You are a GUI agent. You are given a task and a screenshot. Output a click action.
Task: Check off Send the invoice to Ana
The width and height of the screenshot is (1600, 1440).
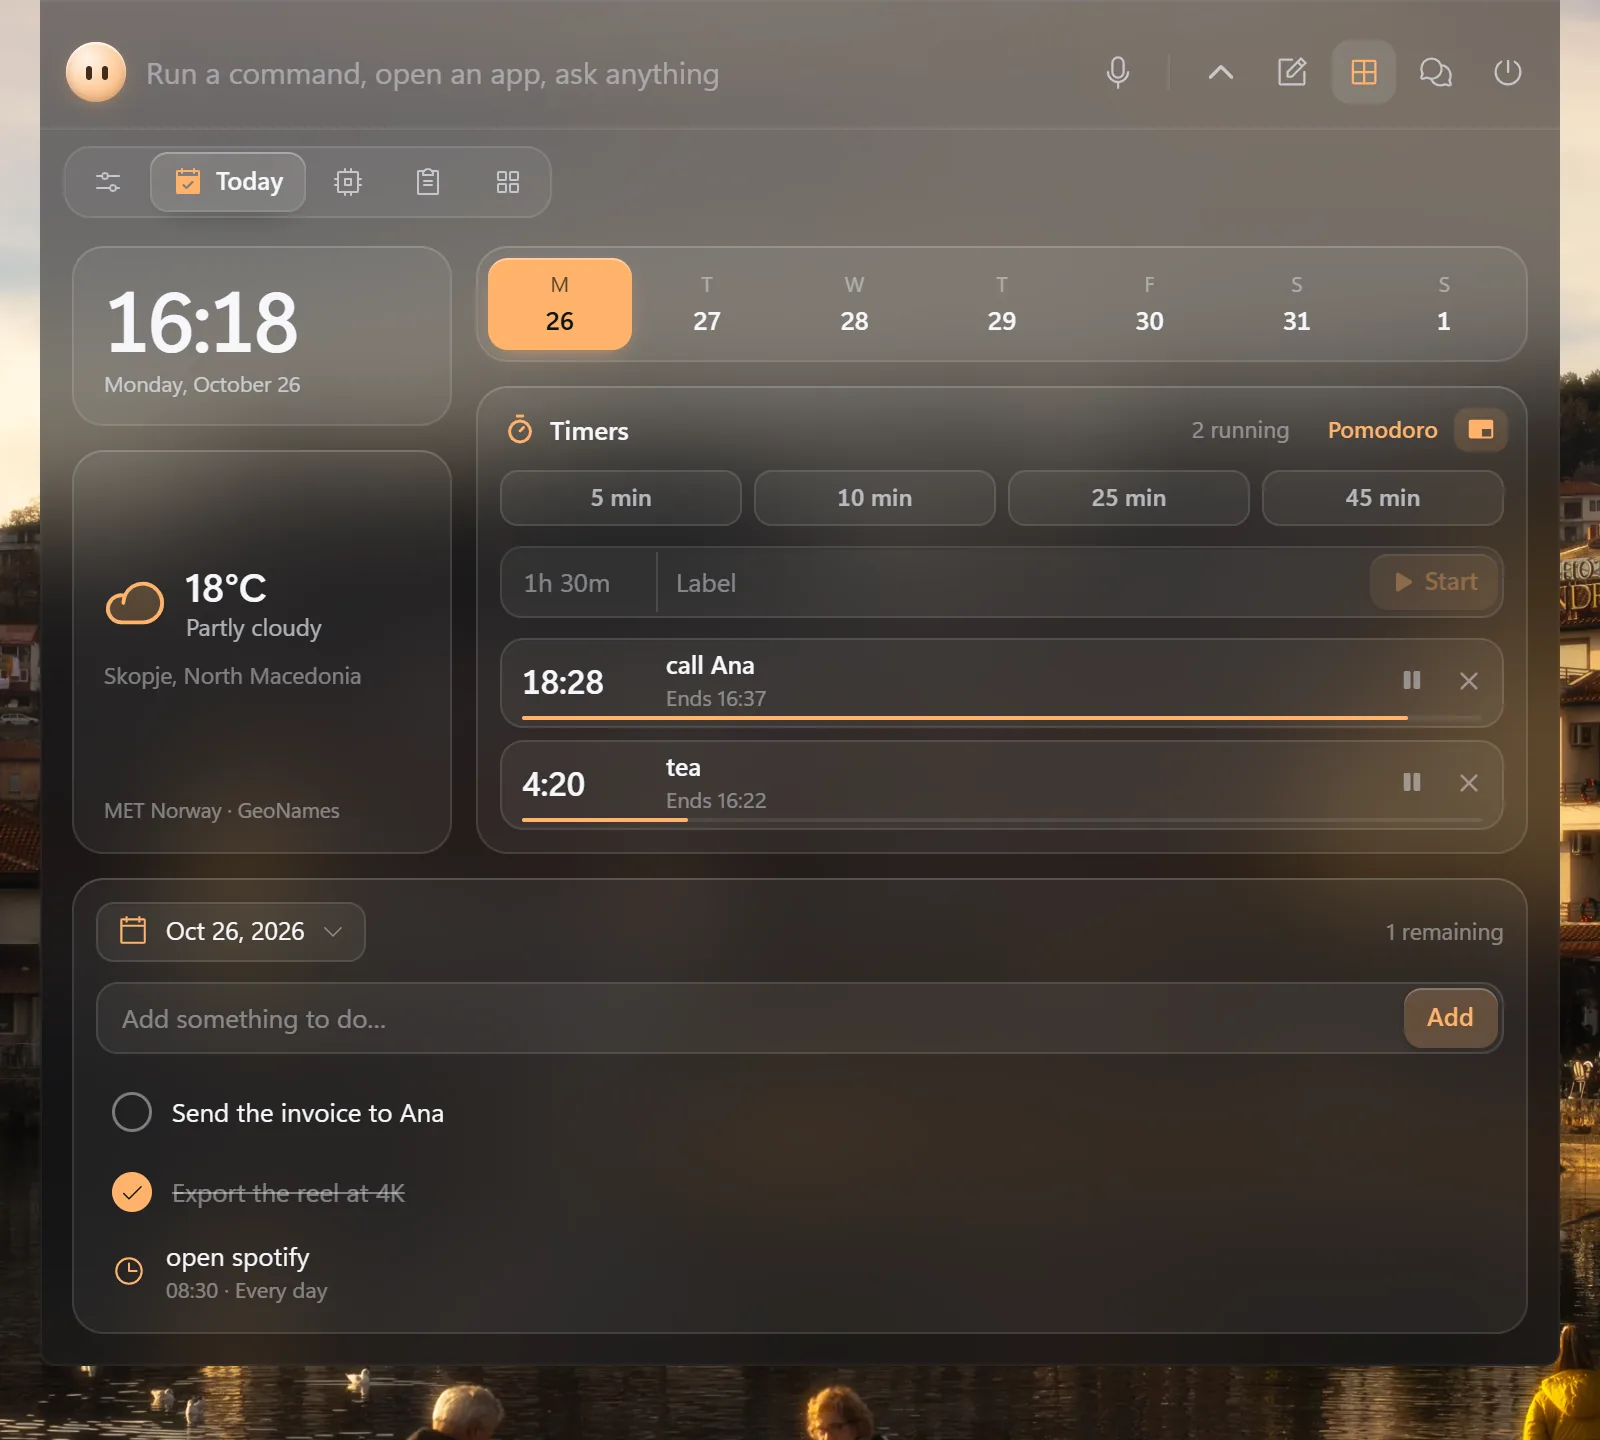(132, 1112)
